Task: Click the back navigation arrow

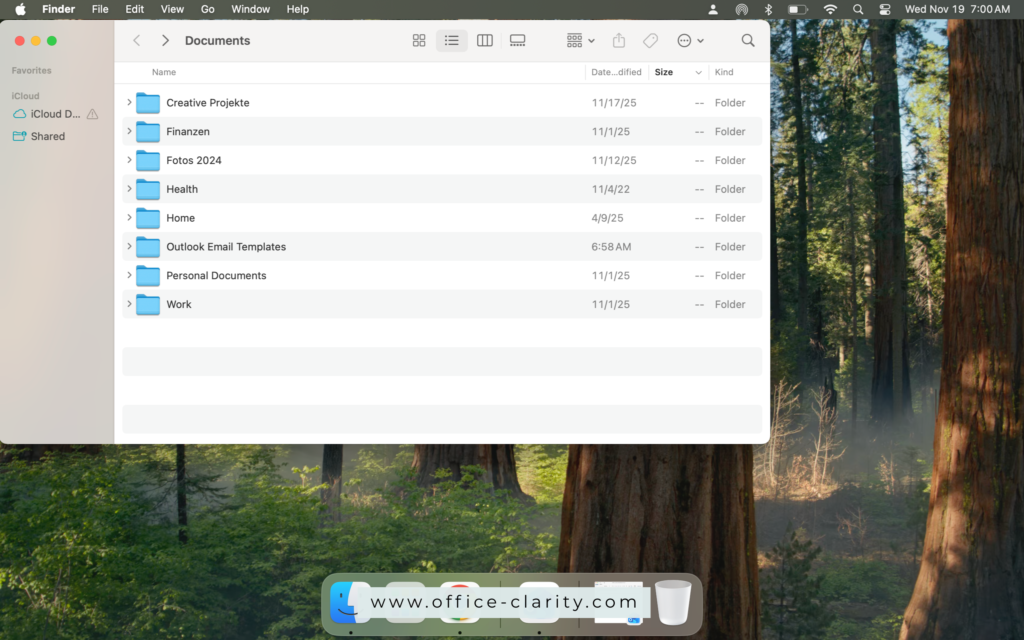Action: pos(136,40)
